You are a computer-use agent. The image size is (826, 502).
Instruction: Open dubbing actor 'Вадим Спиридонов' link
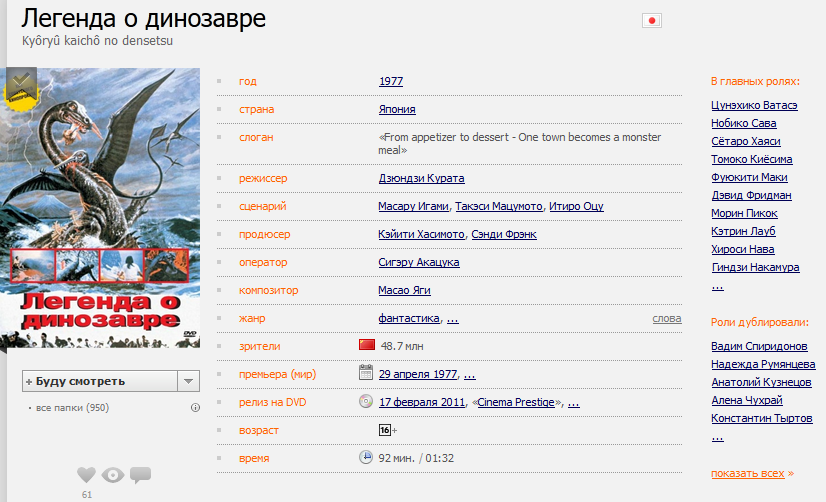click(759, 346)
